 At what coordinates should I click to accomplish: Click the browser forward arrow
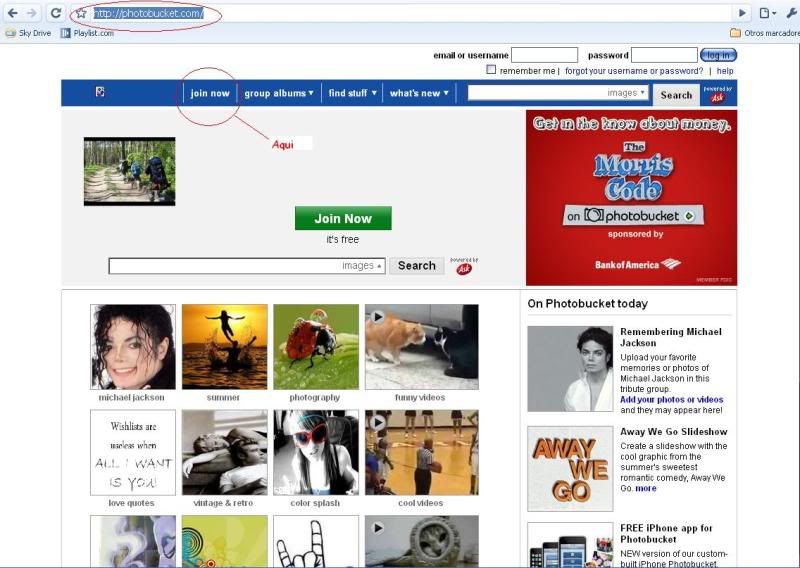pos(33,13)
